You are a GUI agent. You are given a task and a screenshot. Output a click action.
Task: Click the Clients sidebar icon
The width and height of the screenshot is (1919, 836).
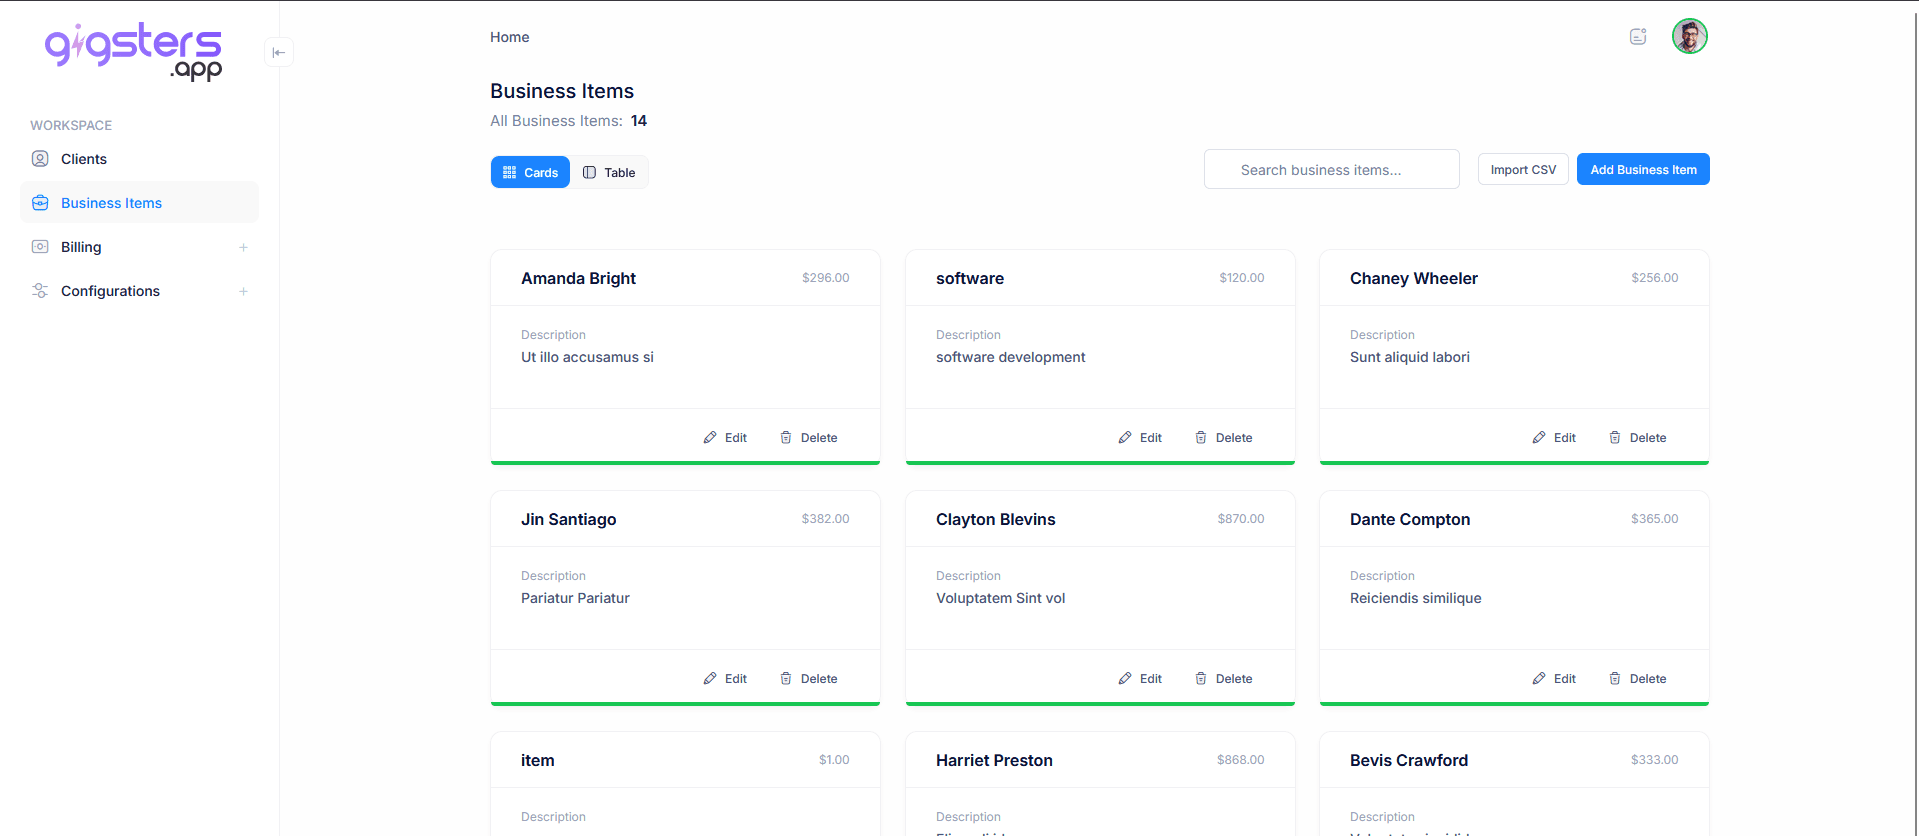(40, 159)
